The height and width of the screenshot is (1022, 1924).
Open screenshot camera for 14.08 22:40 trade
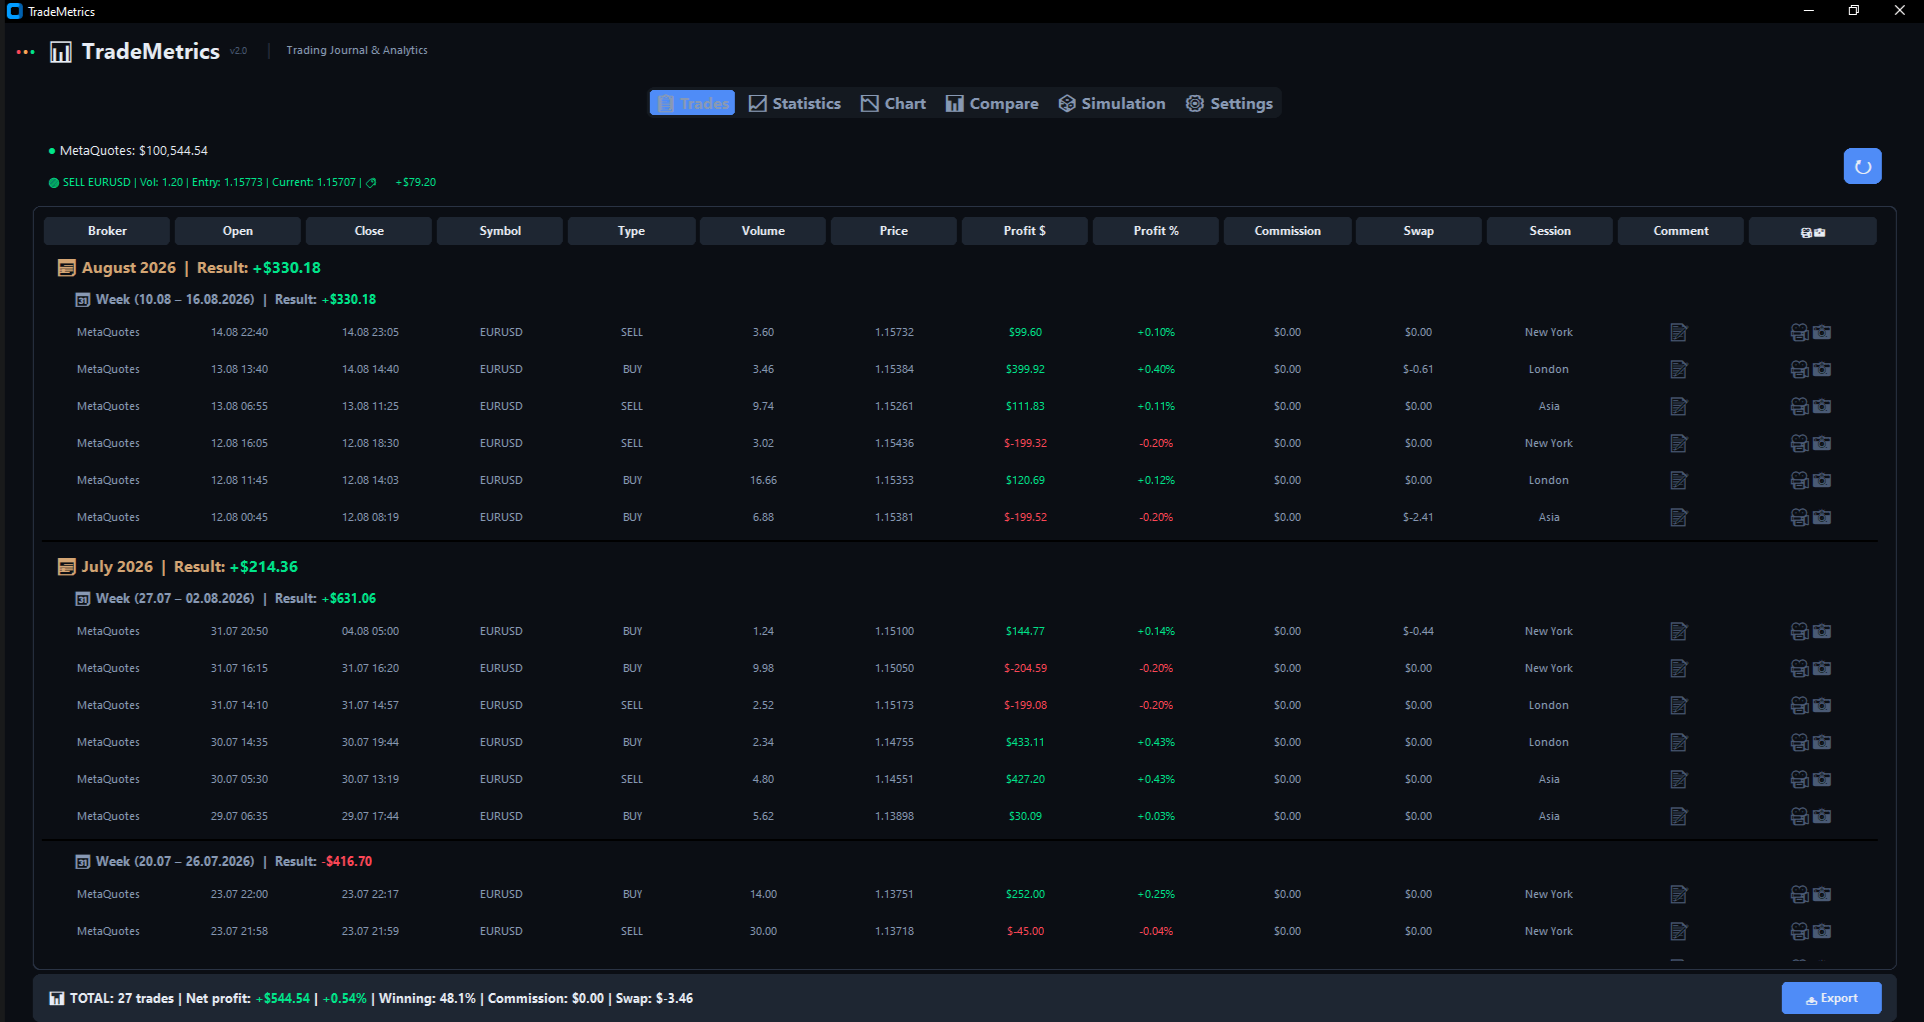[x=1822, y=332]
